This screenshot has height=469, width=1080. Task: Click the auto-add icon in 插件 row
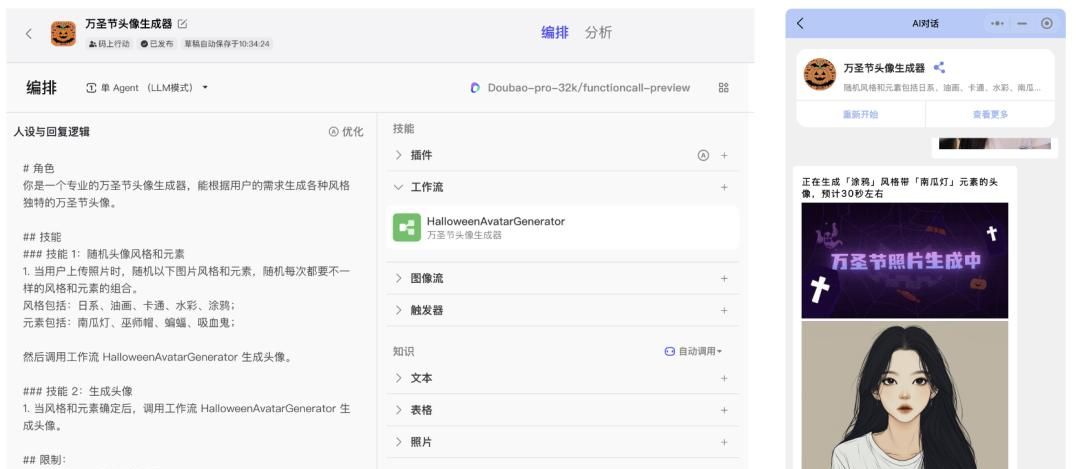pos(703,156)
